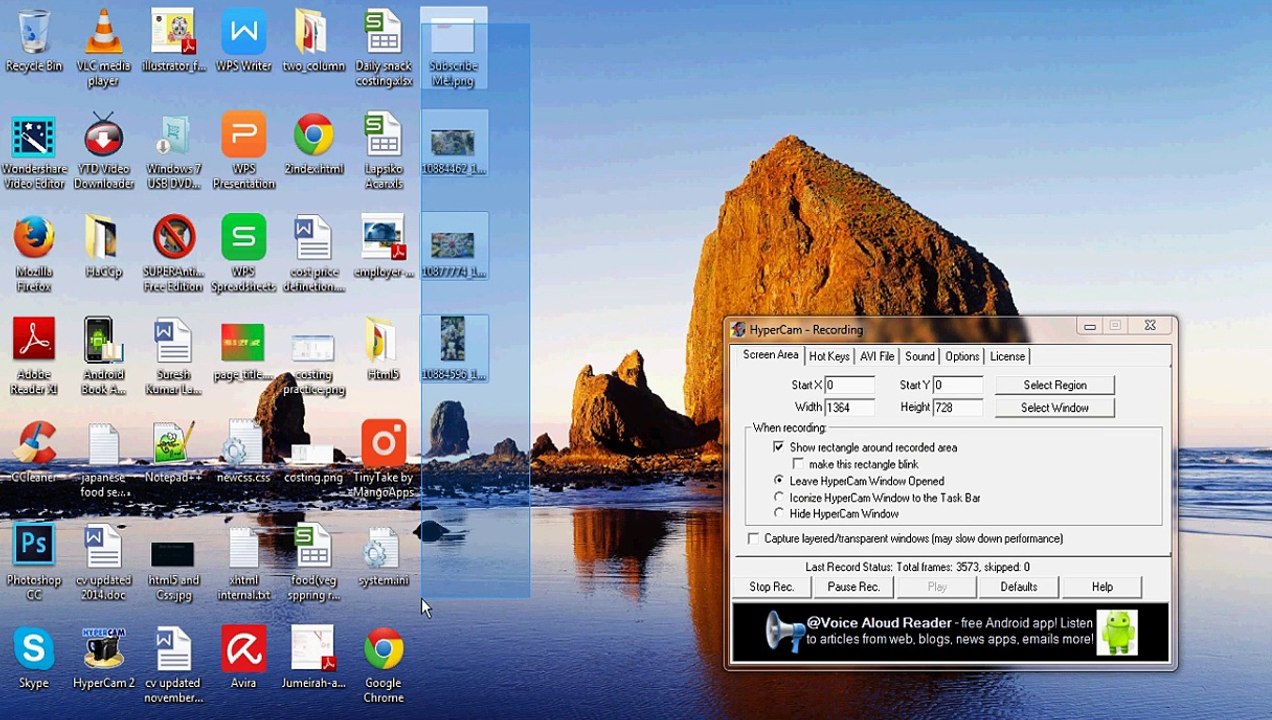Viewport: 1272px width, 720px height.
Task: Select HyperCam 2 desktop shortcut
Action: pyautogui.click(x=103, y=658)
